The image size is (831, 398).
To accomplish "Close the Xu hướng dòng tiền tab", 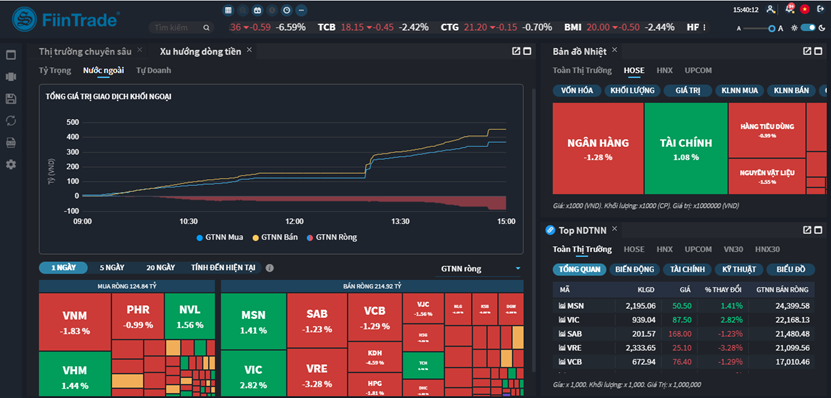I will coord(249,50).
